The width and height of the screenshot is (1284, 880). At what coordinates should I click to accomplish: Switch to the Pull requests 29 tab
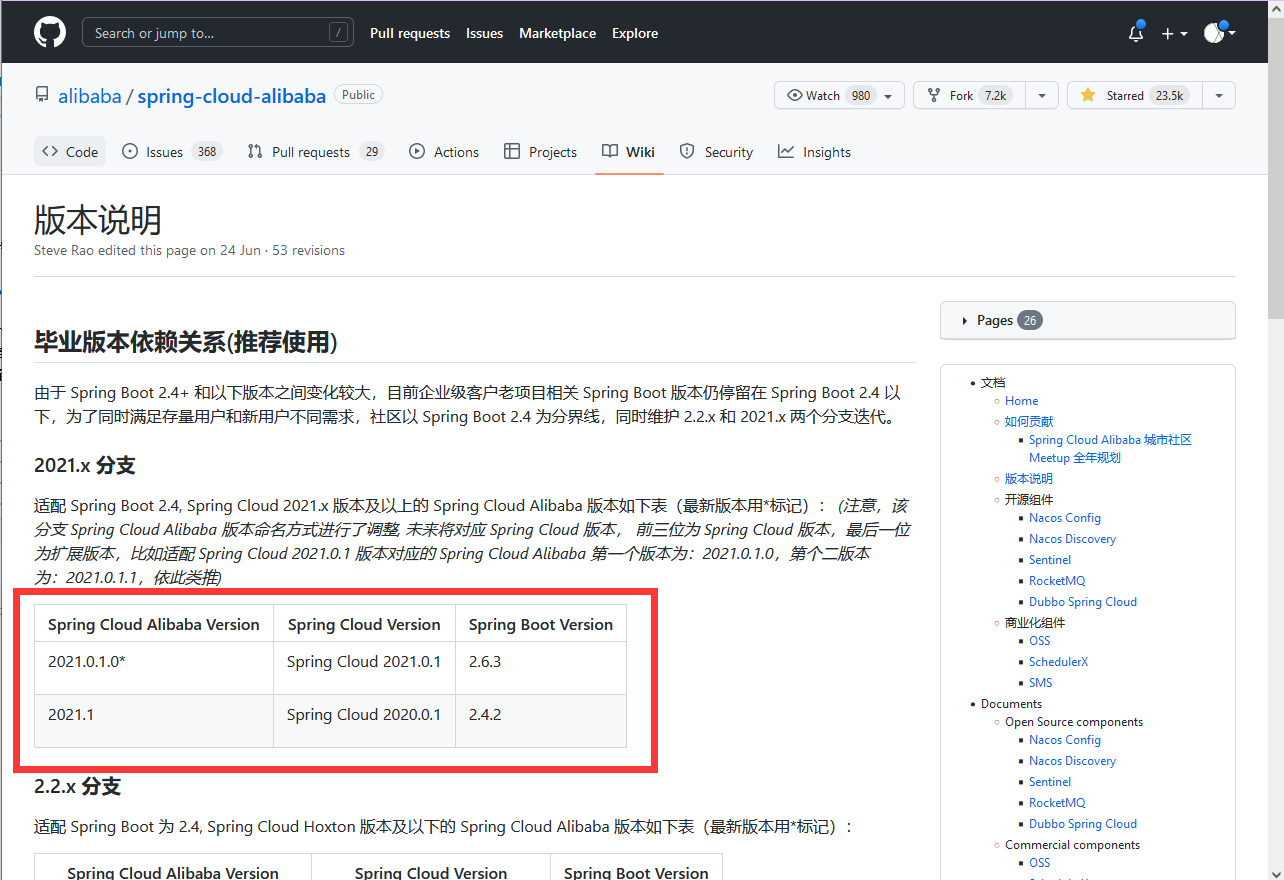coord(315,152)
